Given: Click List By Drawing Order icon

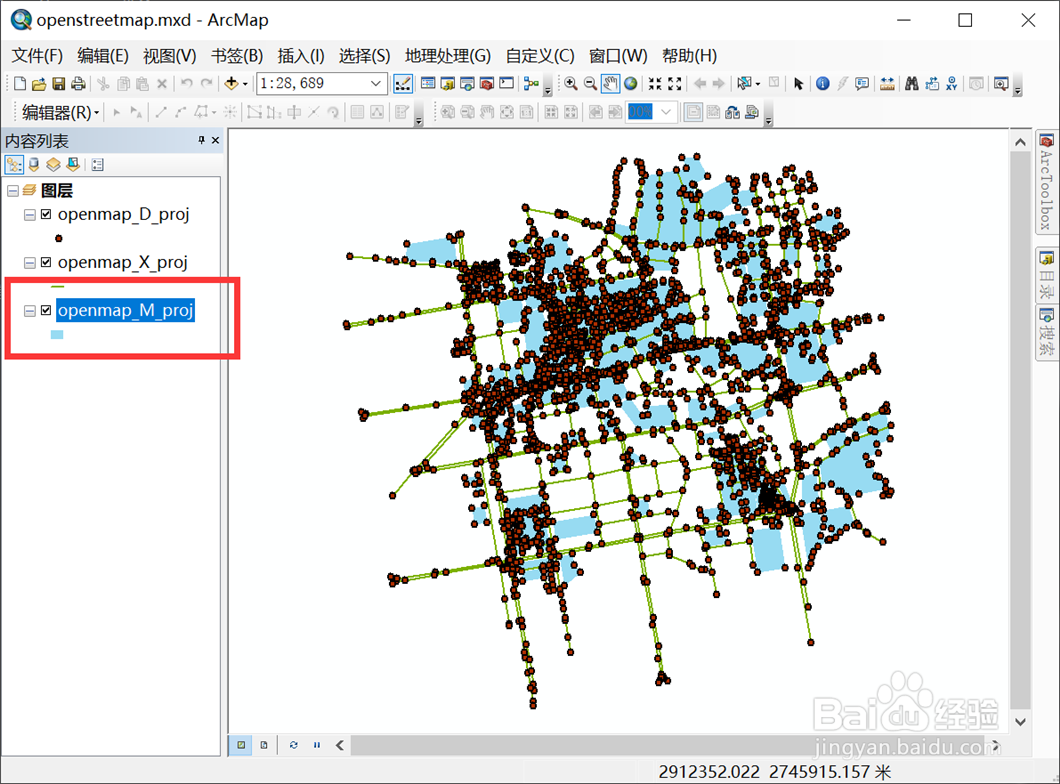Looking at the screenshot, I should click(14, 164).
